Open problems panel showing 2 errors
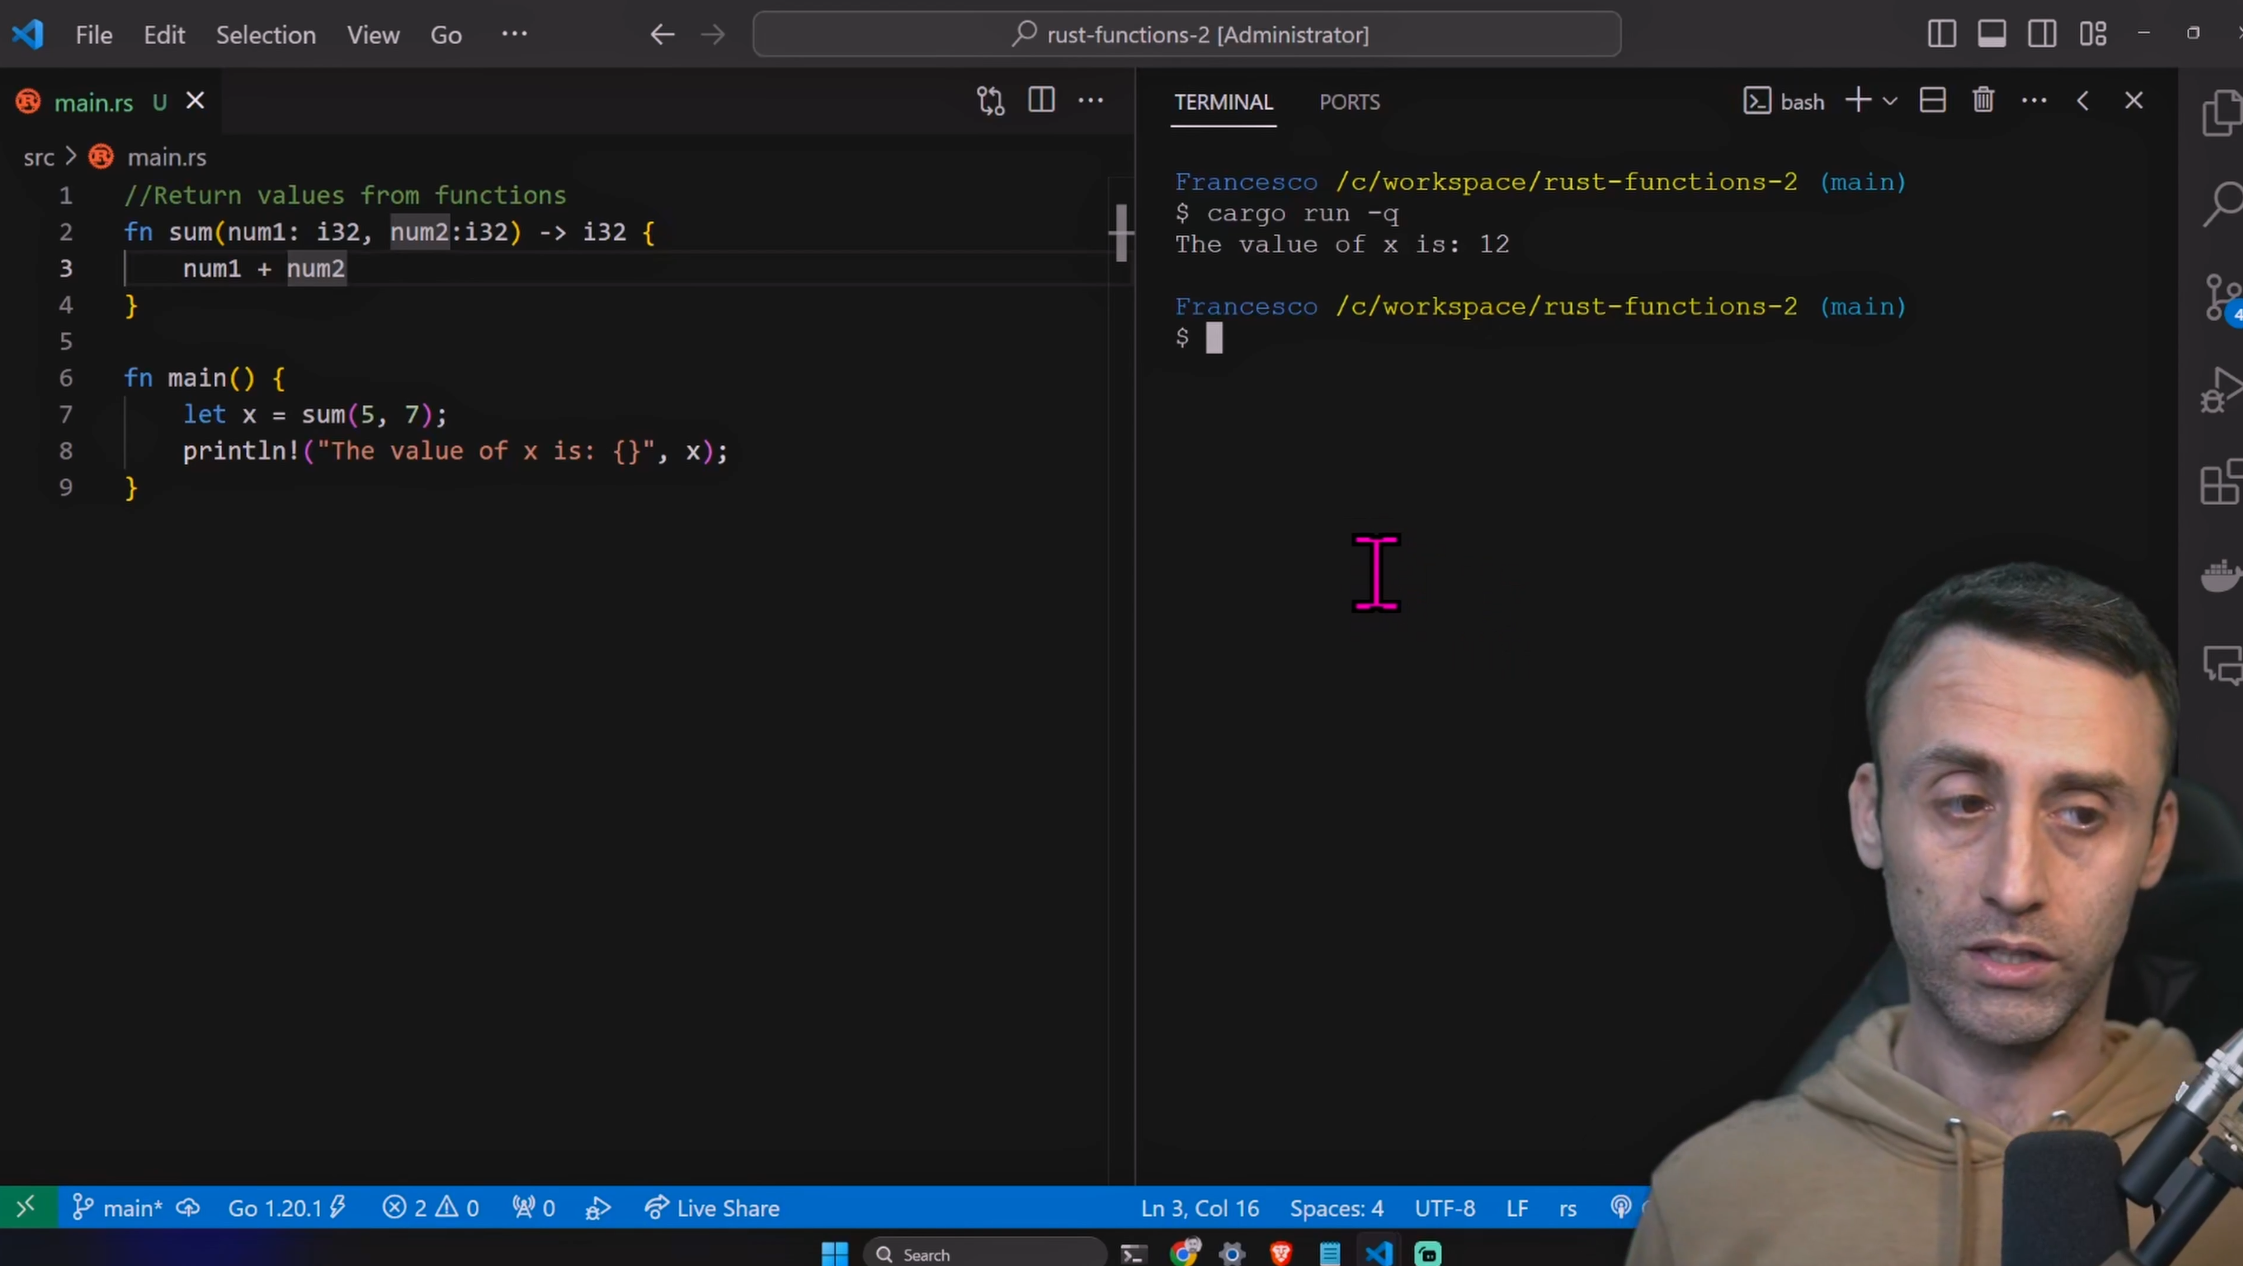The image size is (2243, 1266). click(x=430, y=1208)
